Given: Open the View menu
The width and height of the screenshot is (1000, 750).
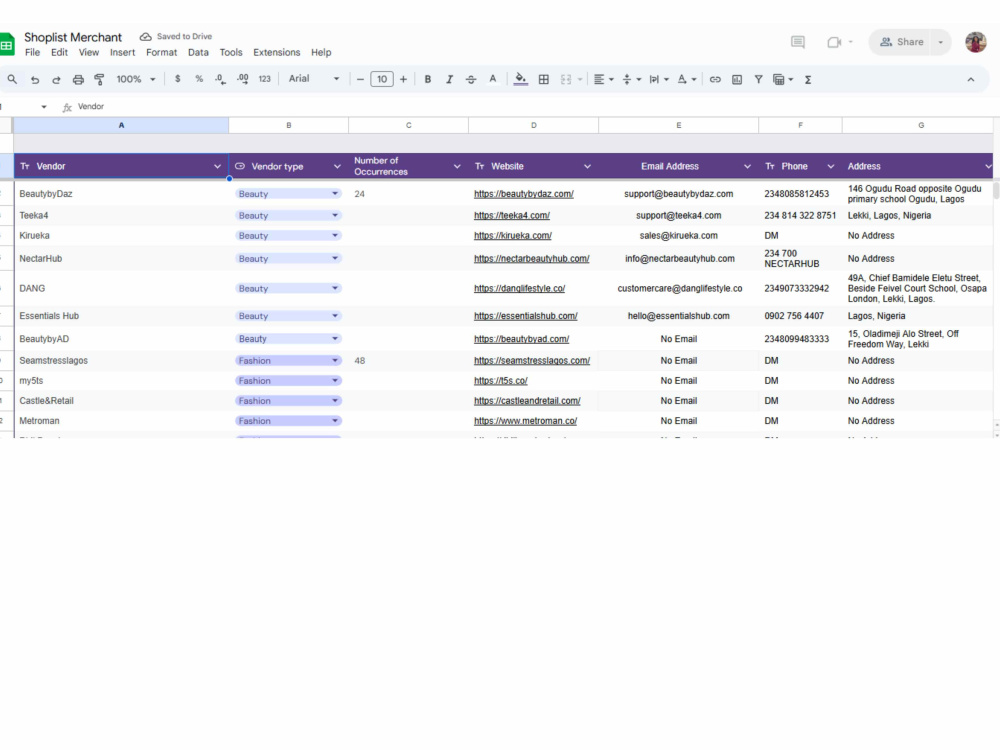Looking at the screenshot, I should (x=89, y=52).
